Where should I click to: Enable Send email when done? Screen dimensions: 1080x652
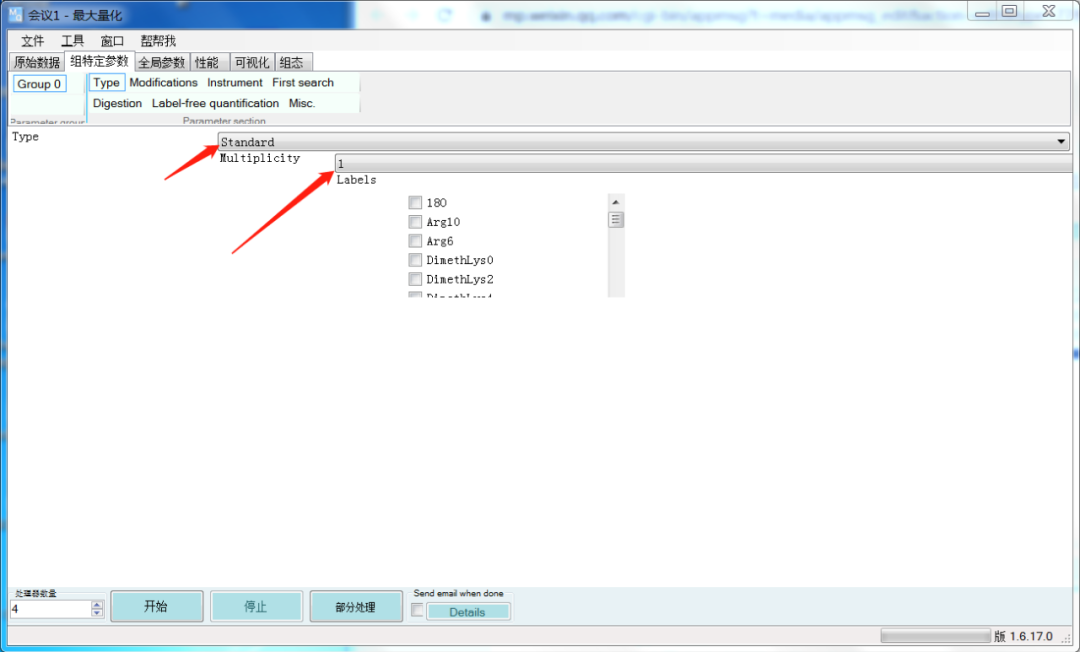[x=416, y=608]
